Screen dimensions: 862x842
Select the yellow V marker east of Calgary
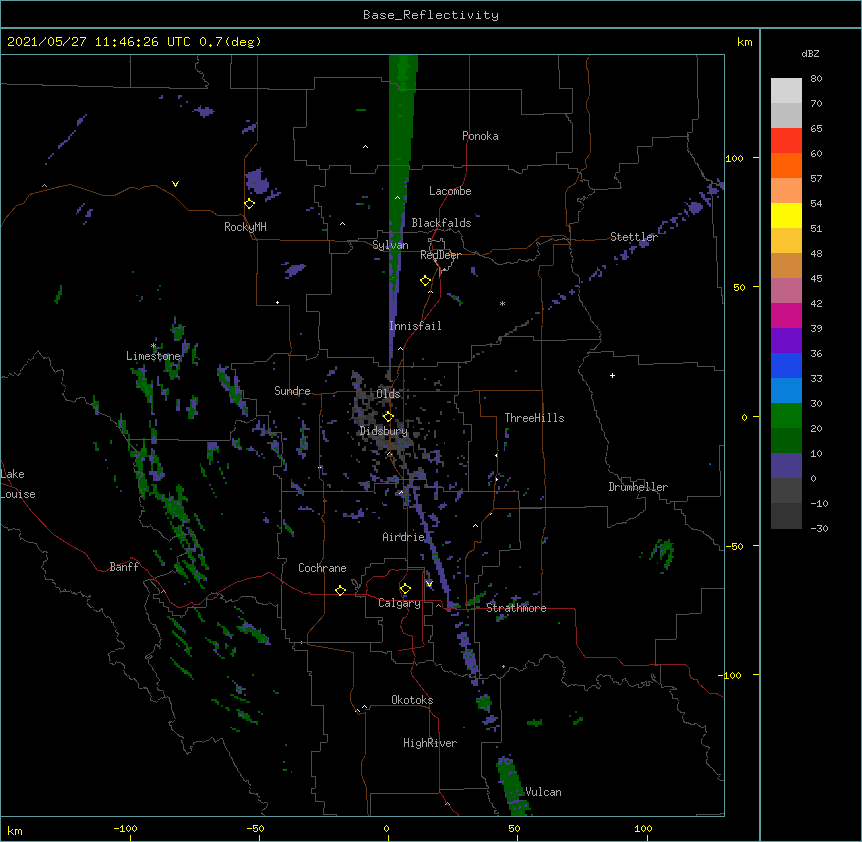tap(429, 584)
